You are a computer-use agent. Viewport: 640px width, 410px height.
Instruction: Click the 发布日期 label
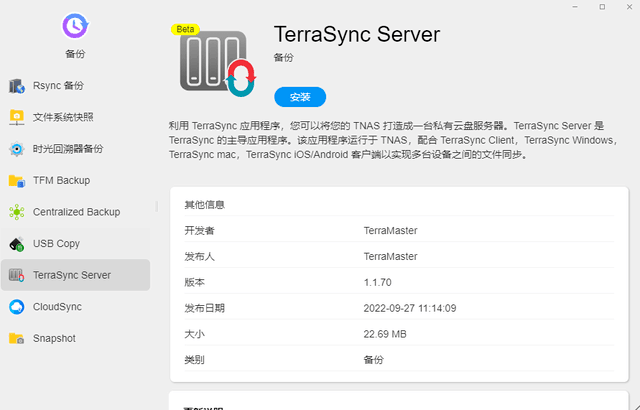tap(204, 308)
